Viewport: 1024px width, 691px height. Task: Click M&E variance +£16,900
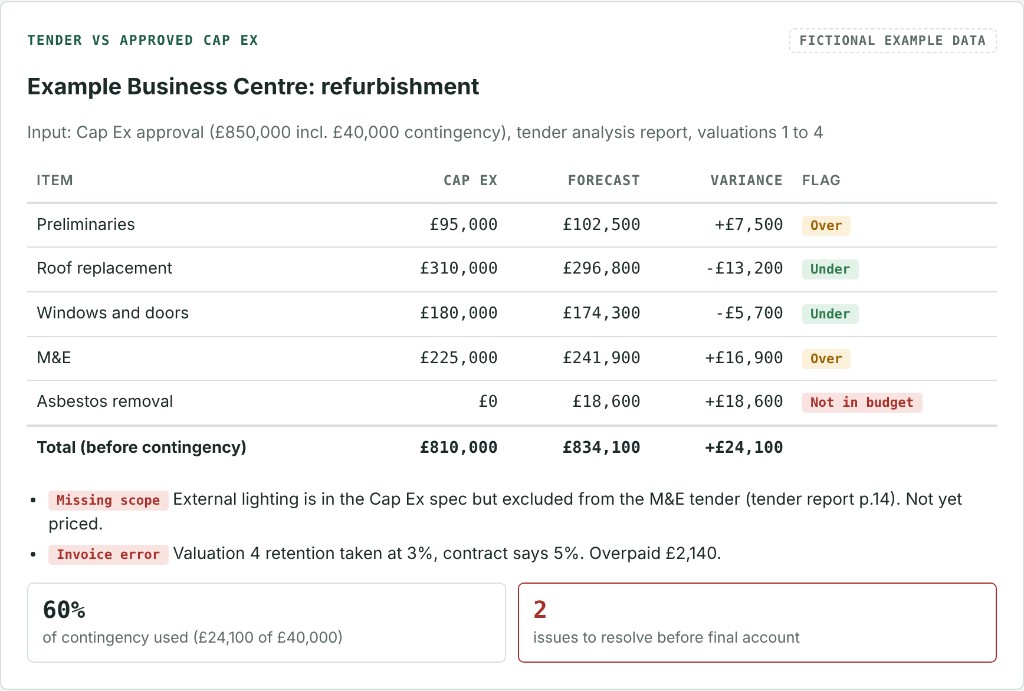[744, 358]
